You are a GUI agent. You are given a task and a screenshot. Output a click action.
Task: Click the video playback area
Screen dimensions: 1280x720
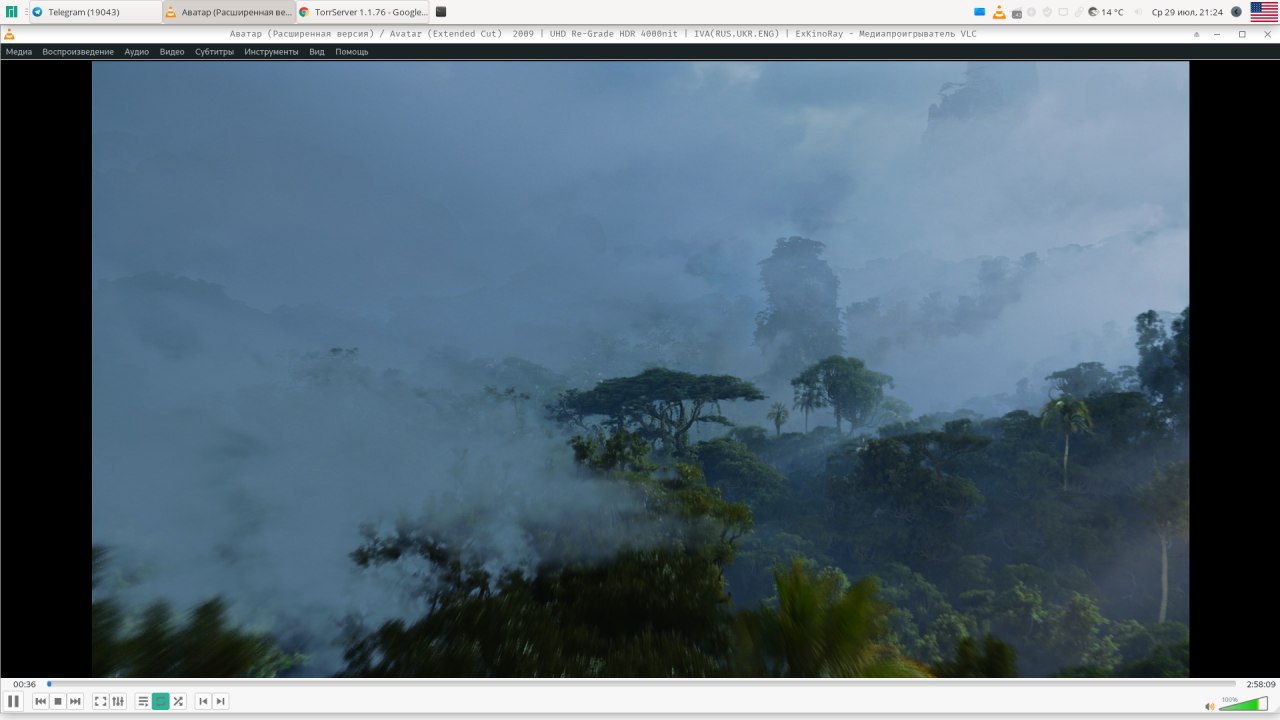[640, 369]
